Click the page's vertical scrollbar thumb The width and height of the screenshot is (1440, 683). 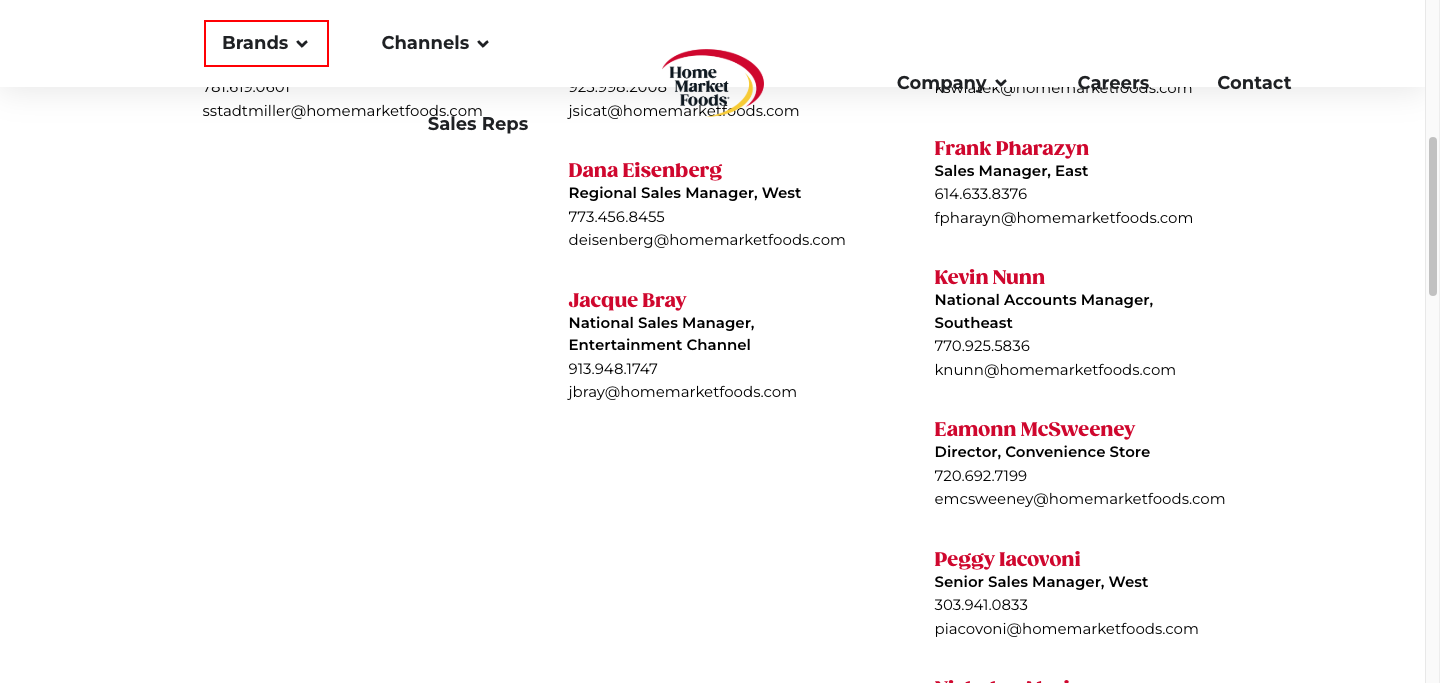coord(1432,215)
